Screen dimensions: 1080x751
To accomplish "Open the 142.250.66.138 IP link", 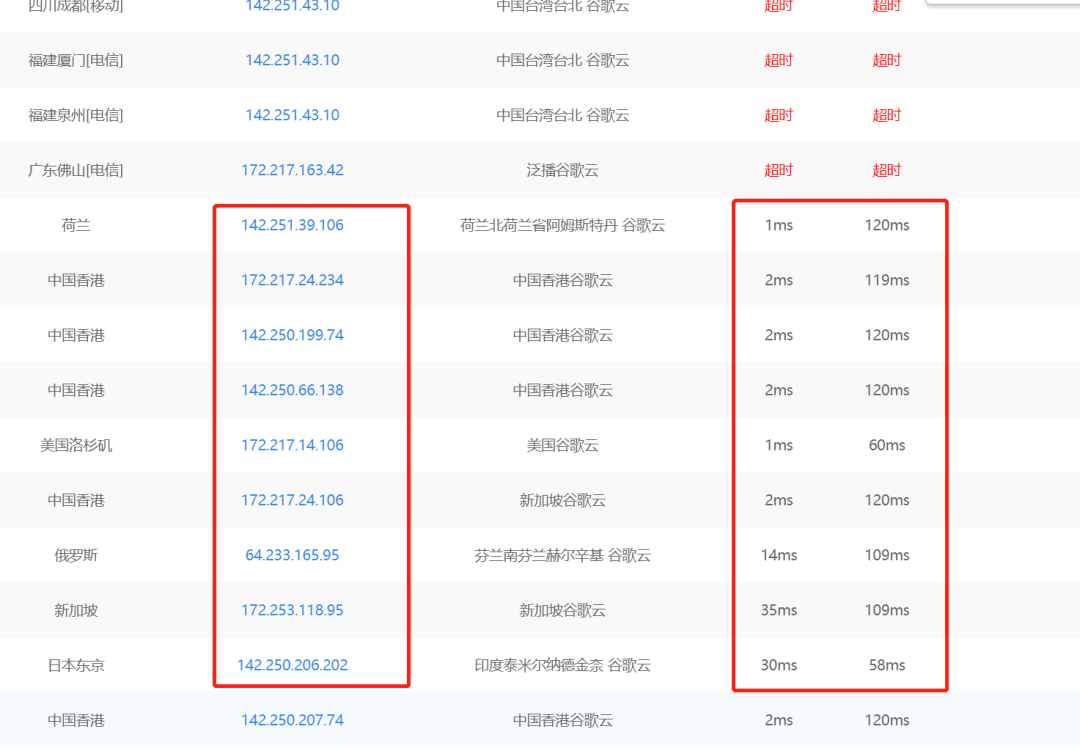I will (292, 391).
